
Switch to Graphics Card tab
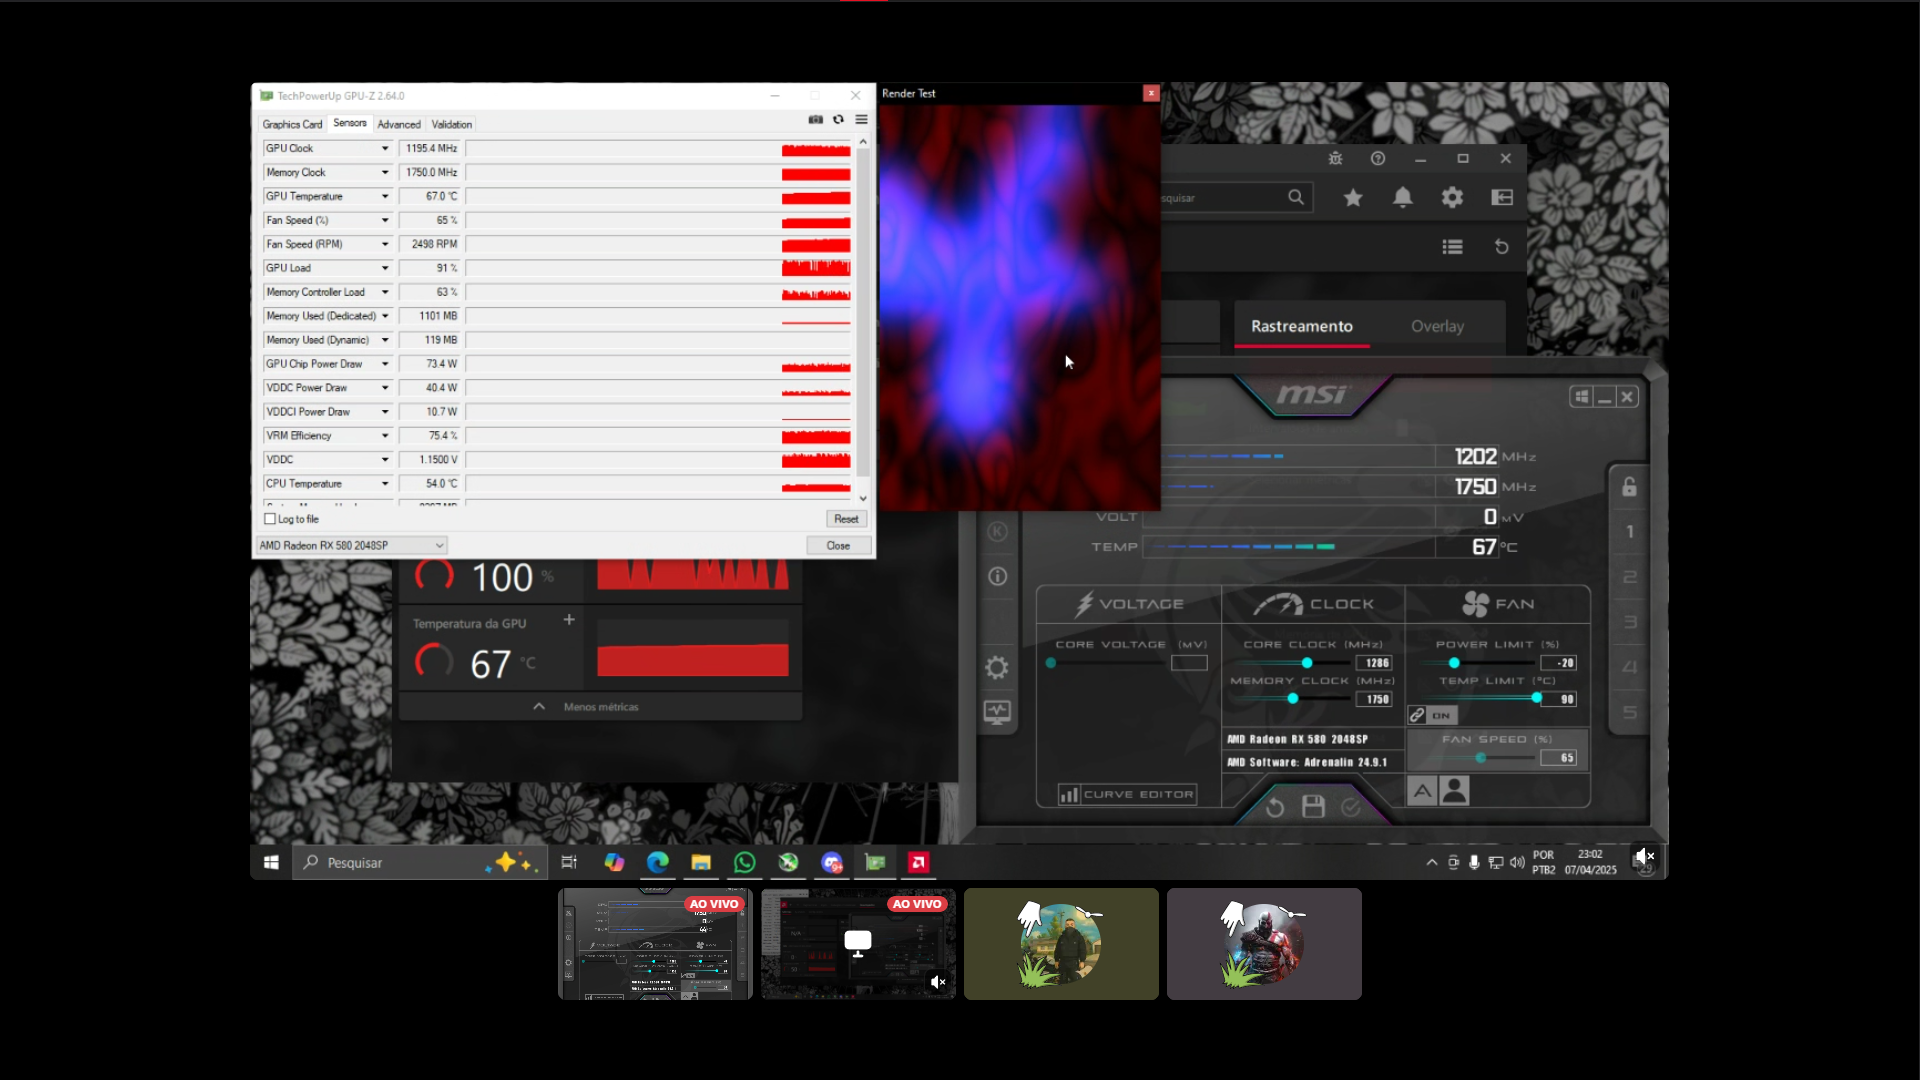(292, 125)
